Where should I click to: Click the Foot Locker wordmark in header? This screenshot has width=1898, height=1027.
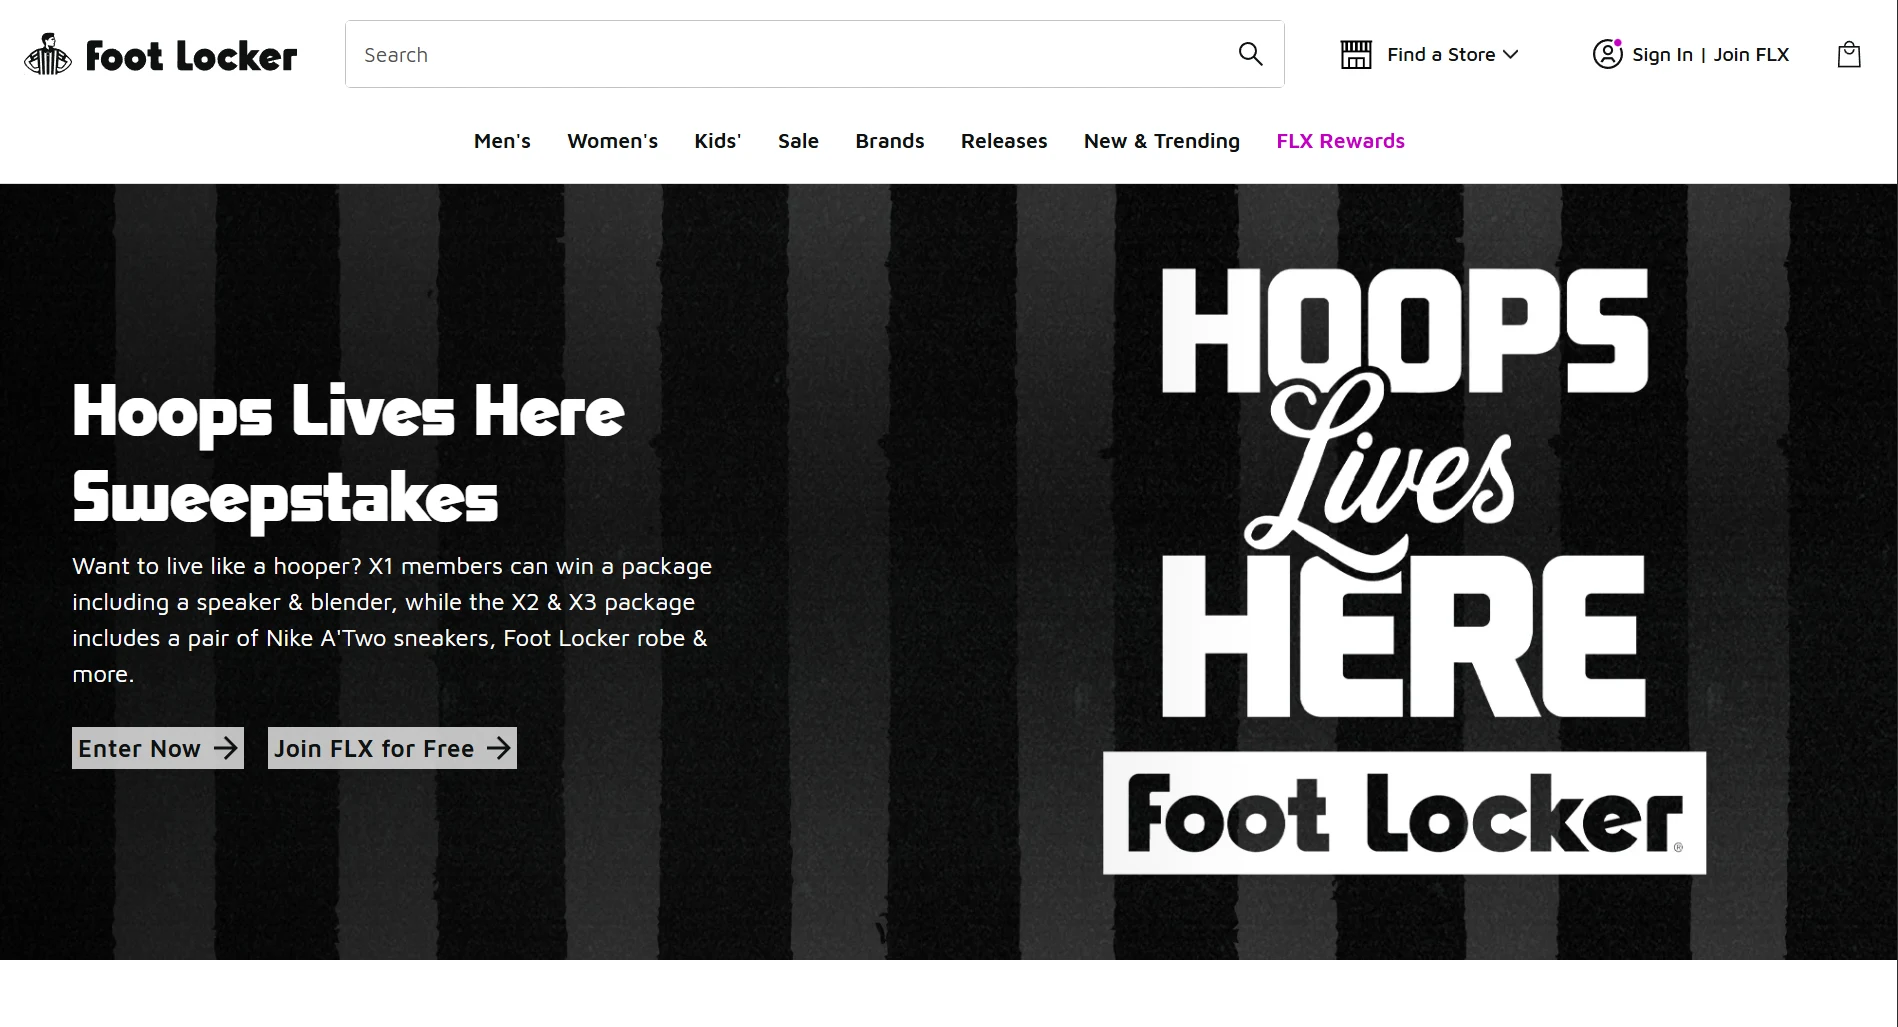click(191, 56)
